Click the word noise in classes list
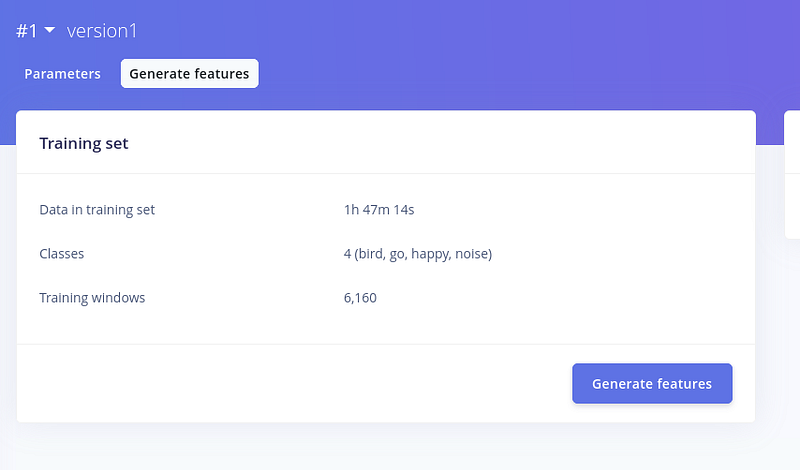 pos(471,254)
